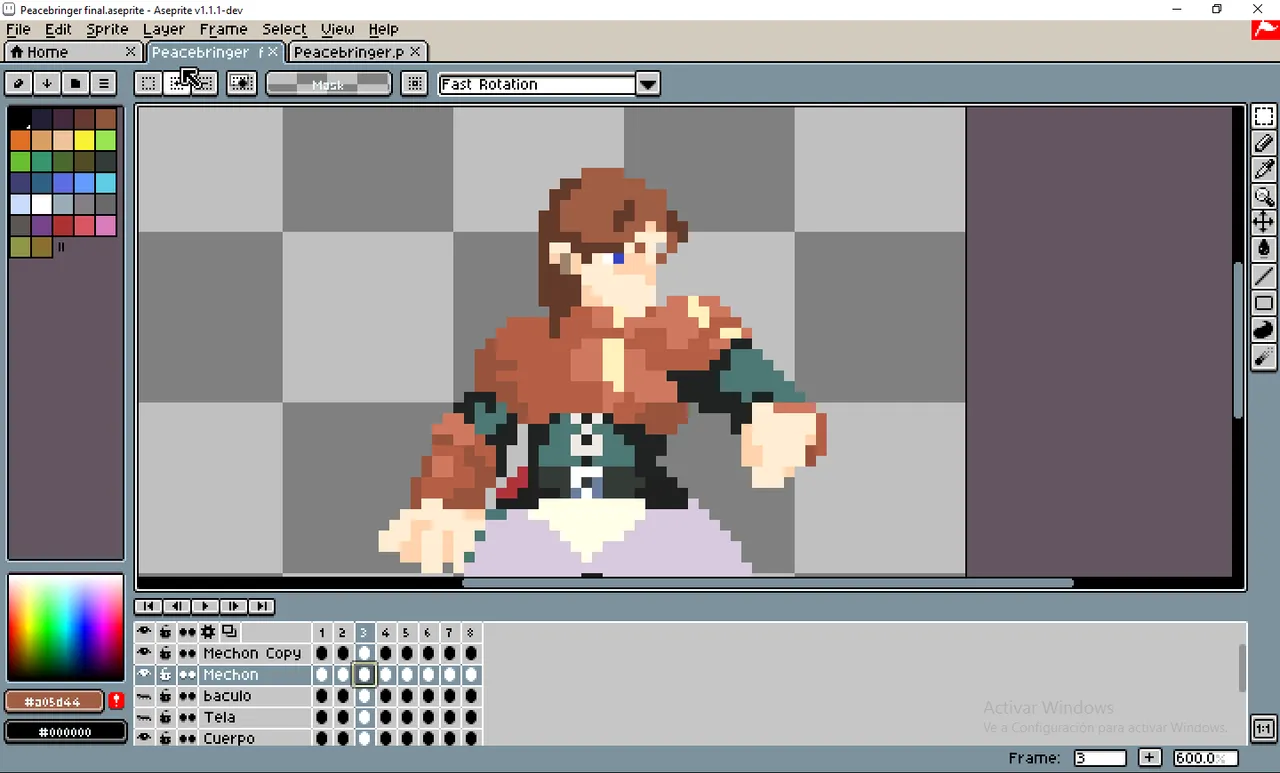
Task: Toggle continuous cels on Tela layer
Action: (187, 718)
